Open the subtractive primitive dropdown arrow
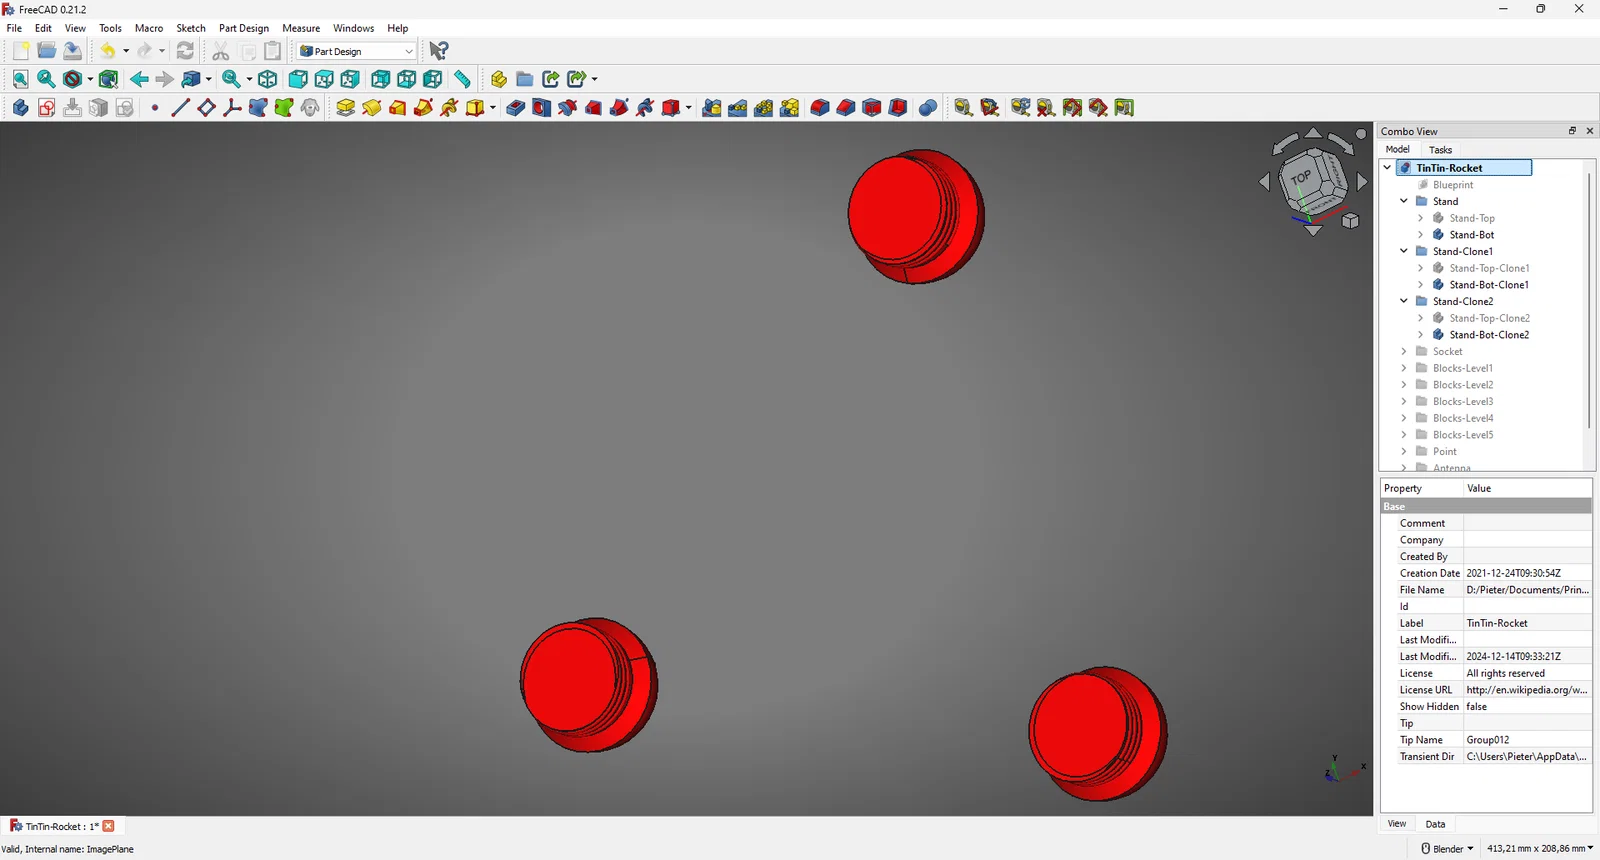The image size is (1600, 860). click(x=689, y=108)
